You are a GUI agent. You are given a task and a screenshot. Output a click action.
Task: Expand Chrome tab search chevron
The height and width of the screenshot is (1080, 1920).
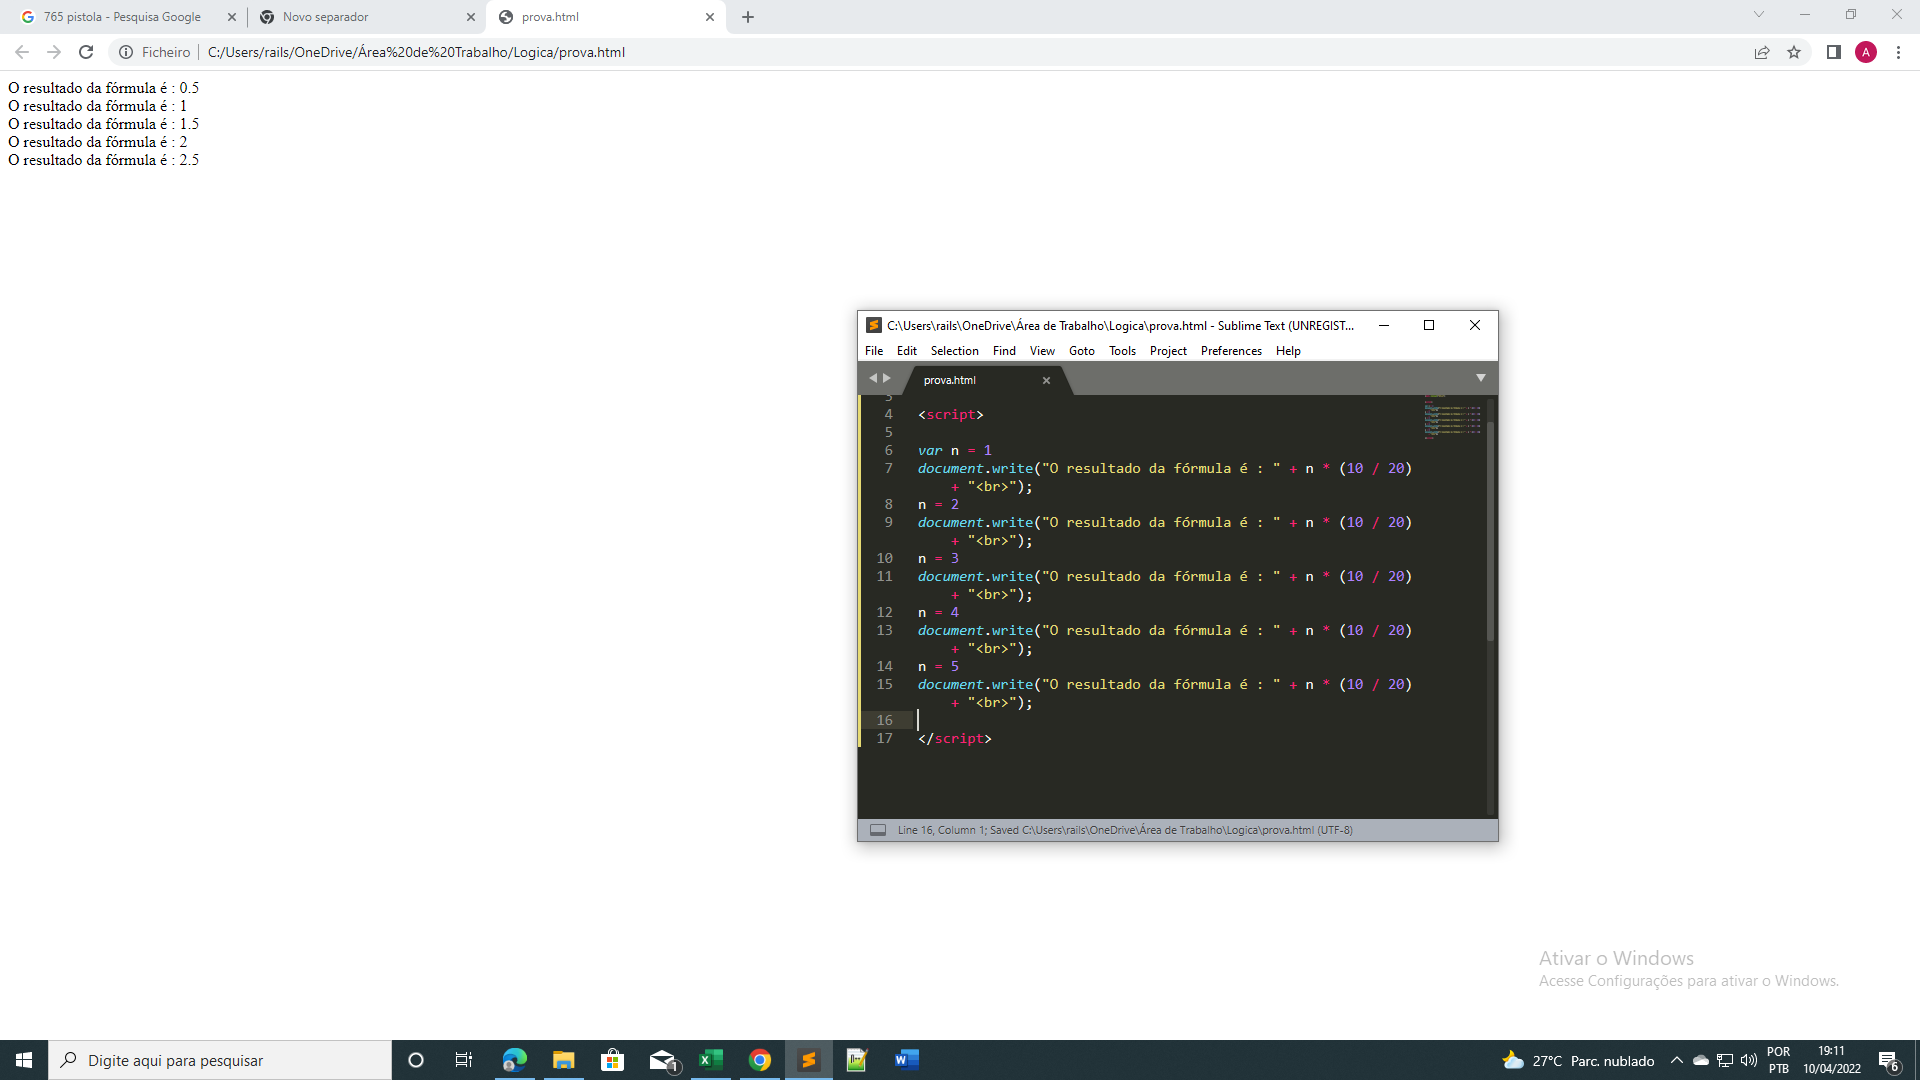(1759, 14)
